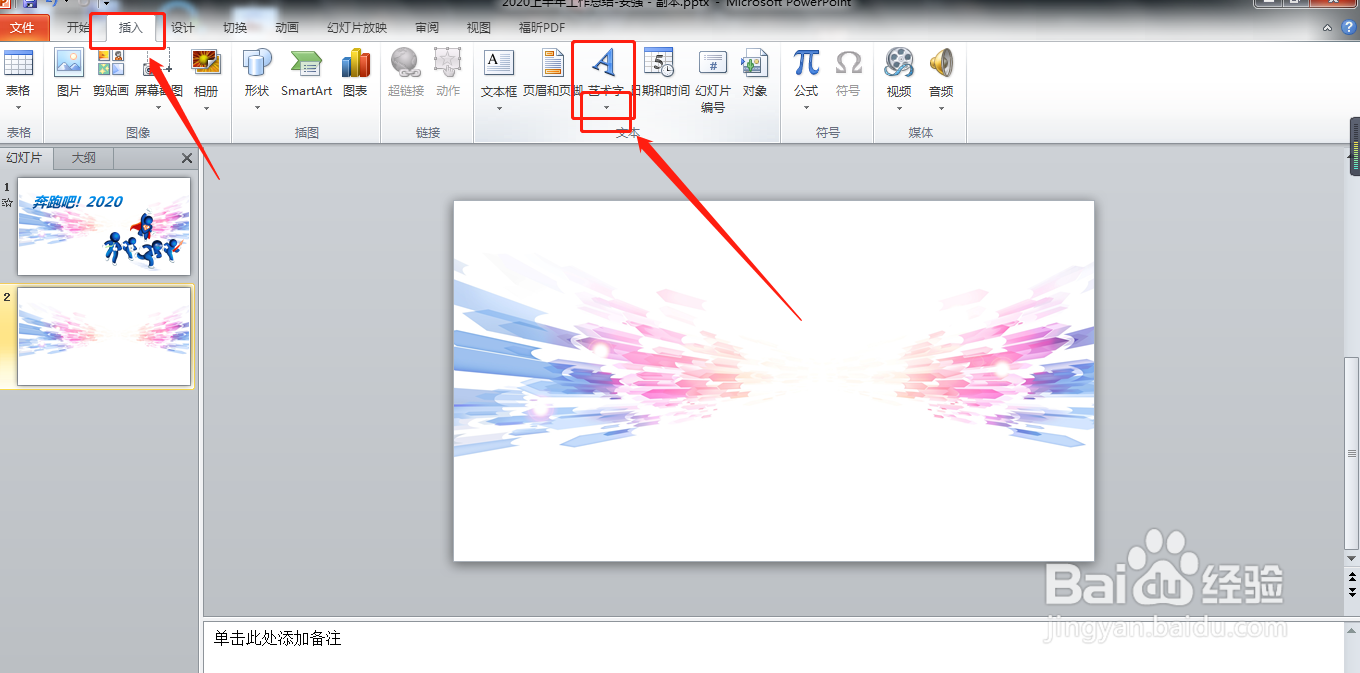1360x673 pixels.
Task: Close the slides thumbnail pane
Action: pos(187,158)
